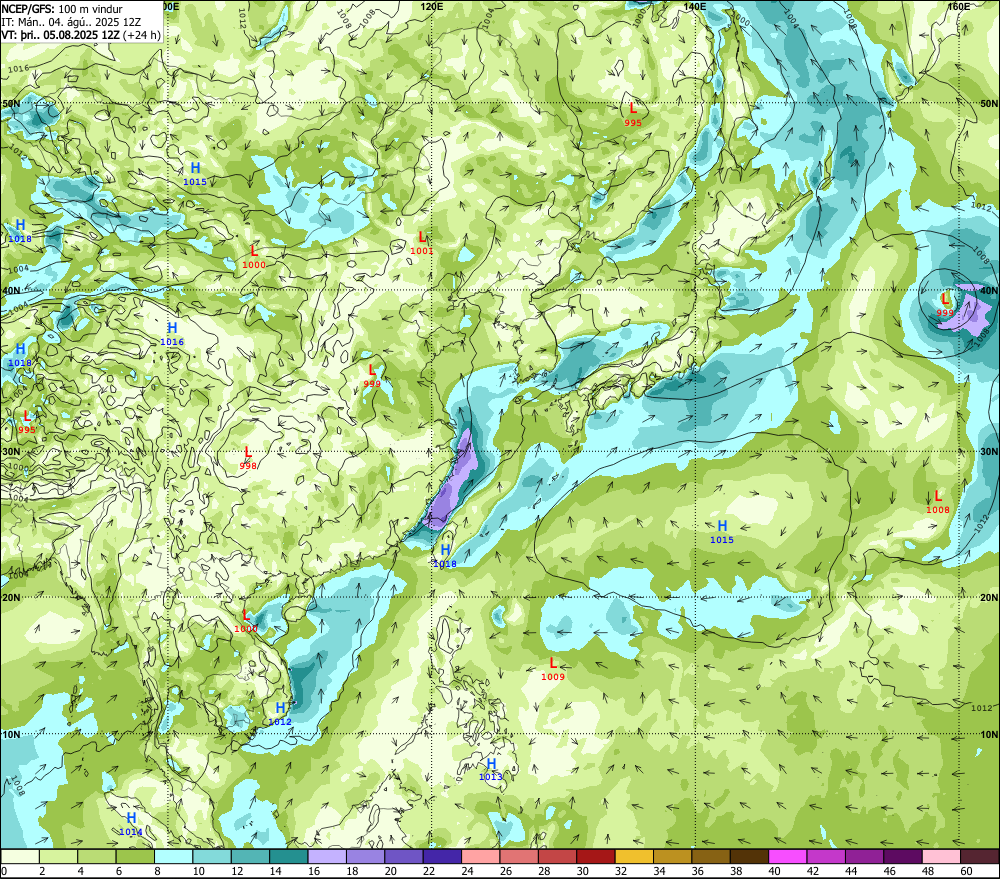Select the golden yellow 32–34 legend swatch
The height and width of the screenshot is (879, 1000).
635,856
